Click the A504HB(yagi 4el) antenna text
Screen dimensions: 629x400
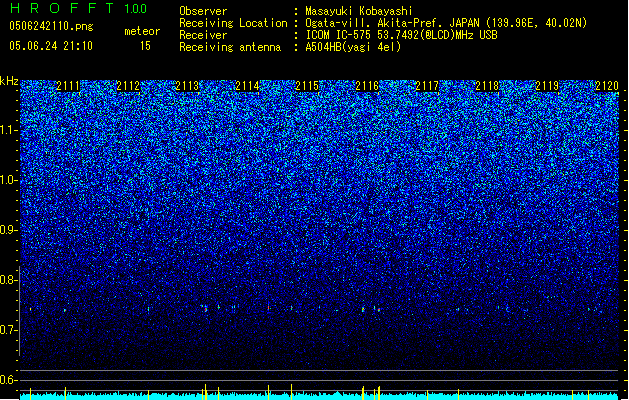pos(353,47)
